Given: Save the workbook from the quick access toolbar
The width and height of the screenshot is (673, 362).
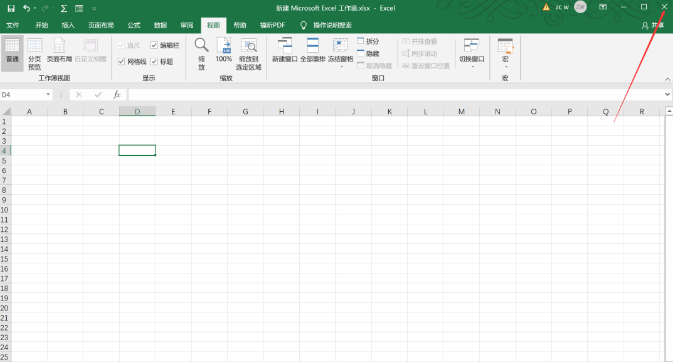Looking at the screenshot, I should pos(11,8).
